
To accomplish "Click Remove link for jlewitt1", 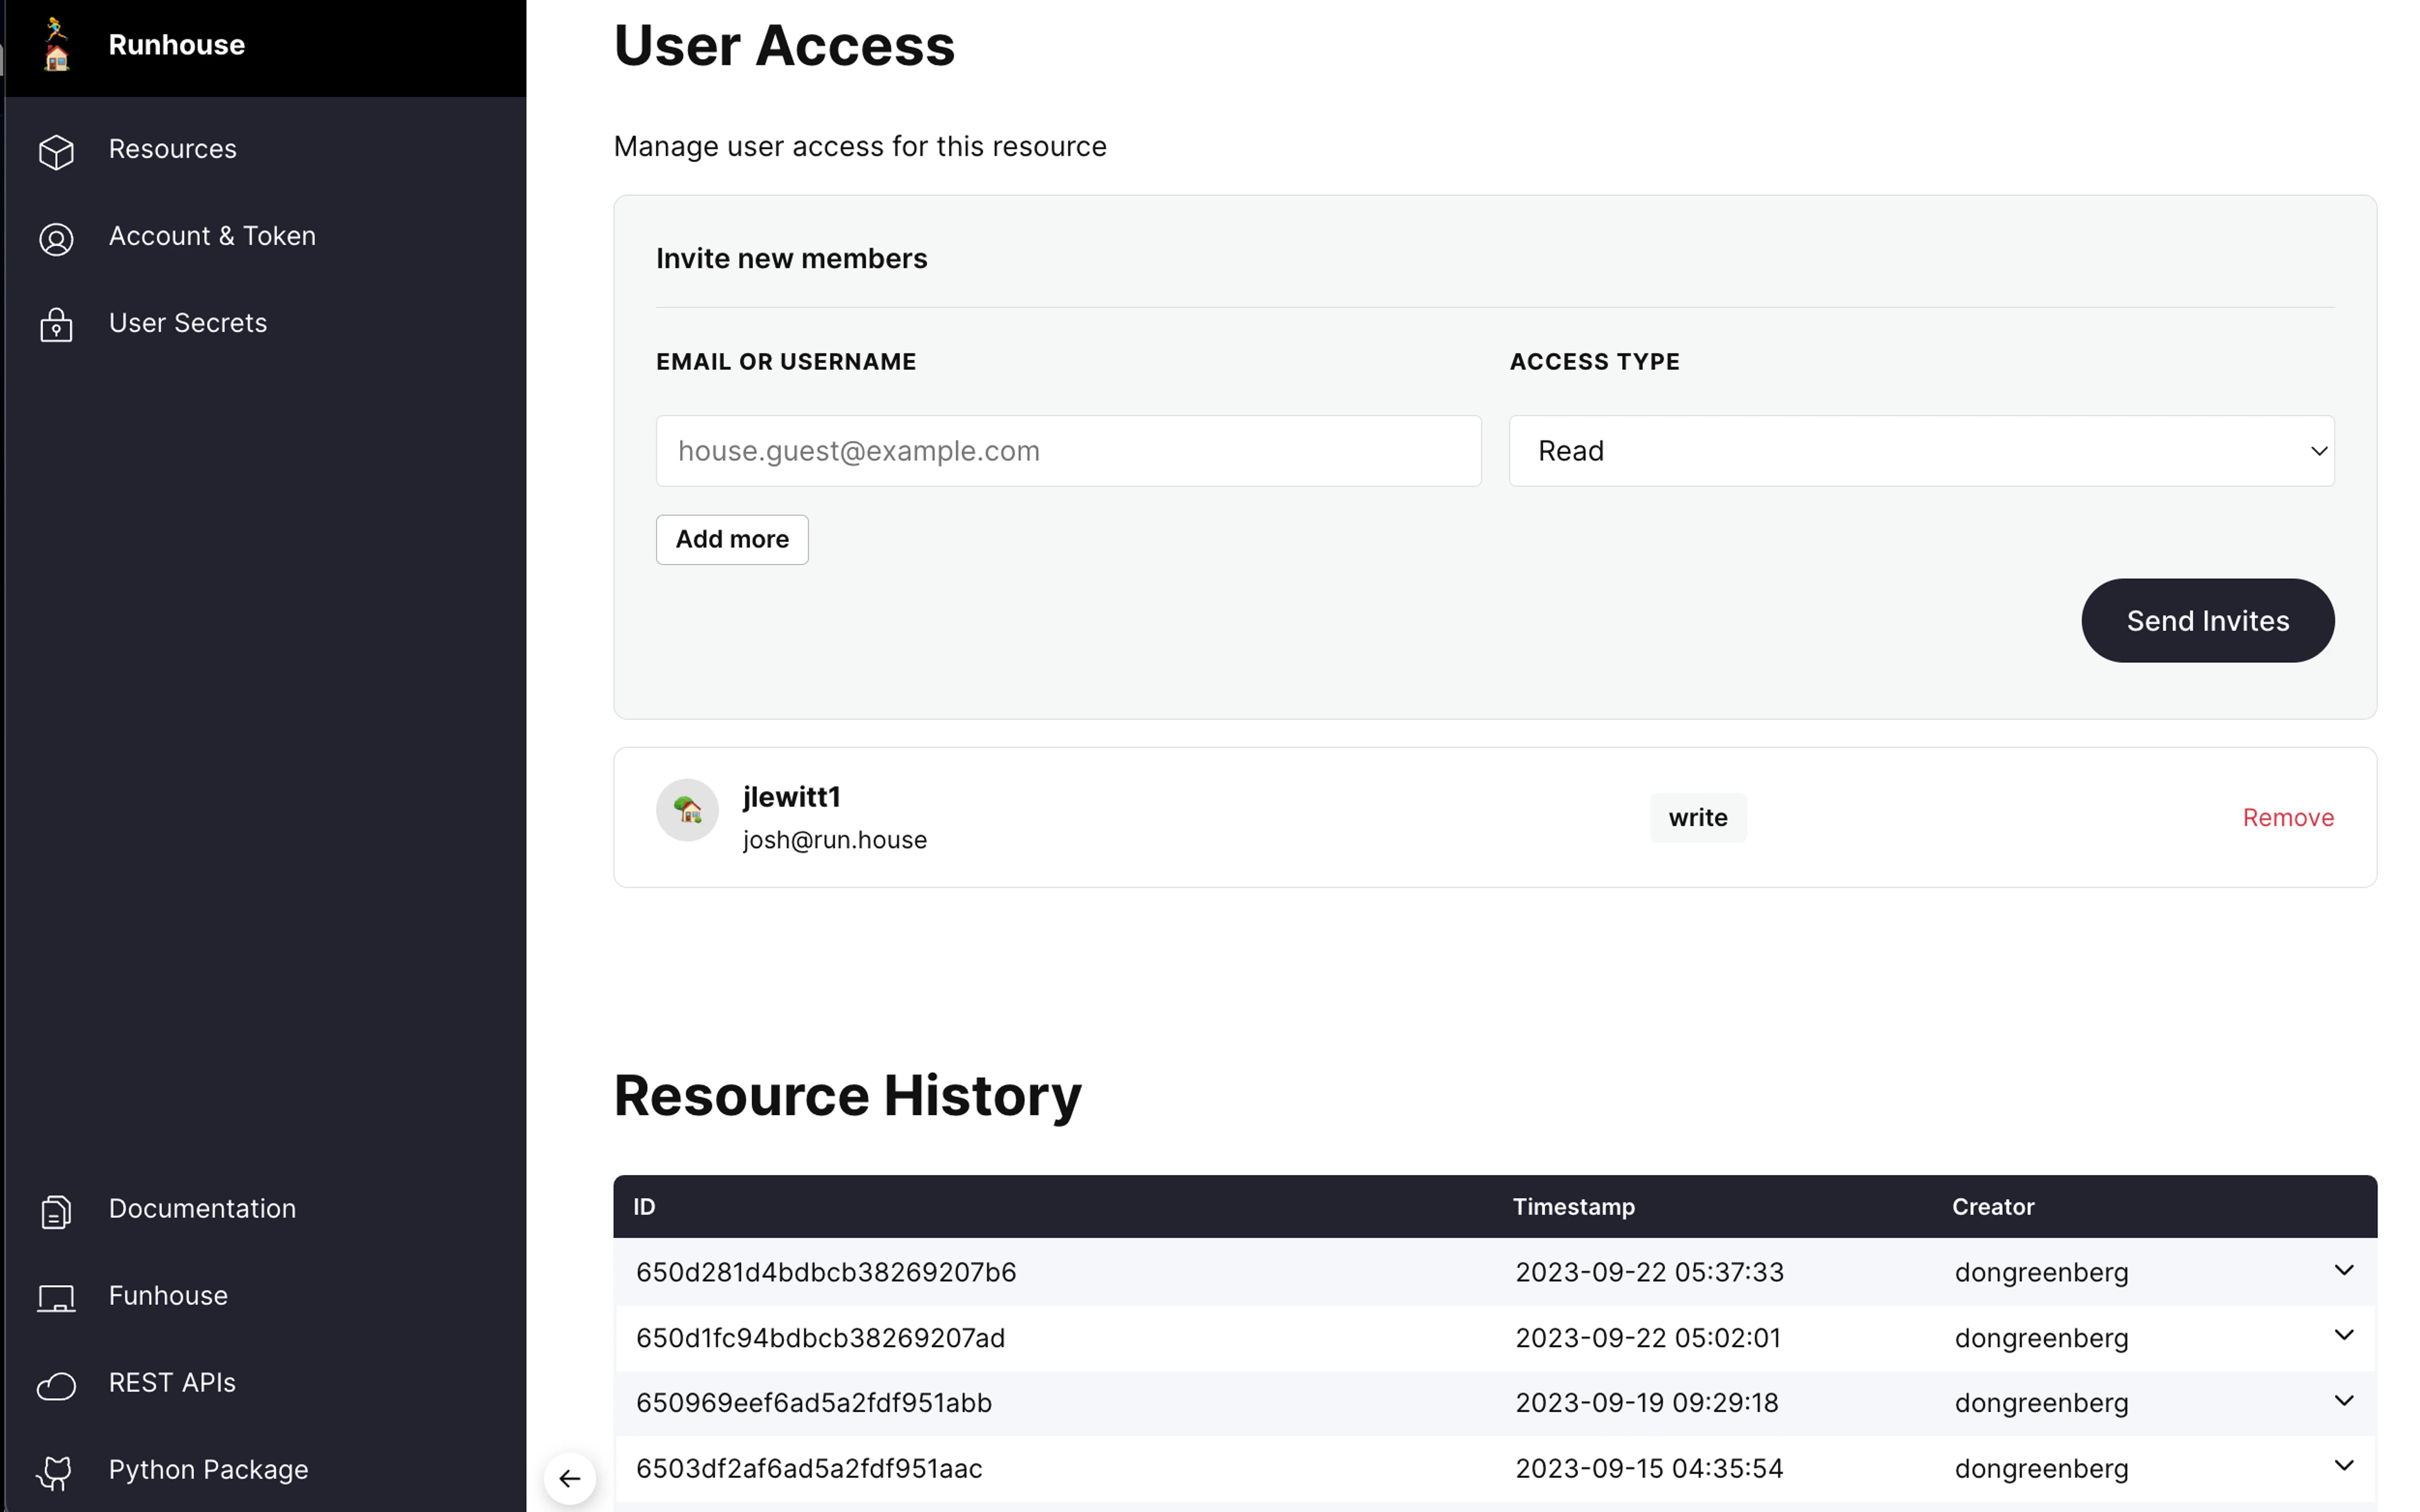I will coord(2287,817).
